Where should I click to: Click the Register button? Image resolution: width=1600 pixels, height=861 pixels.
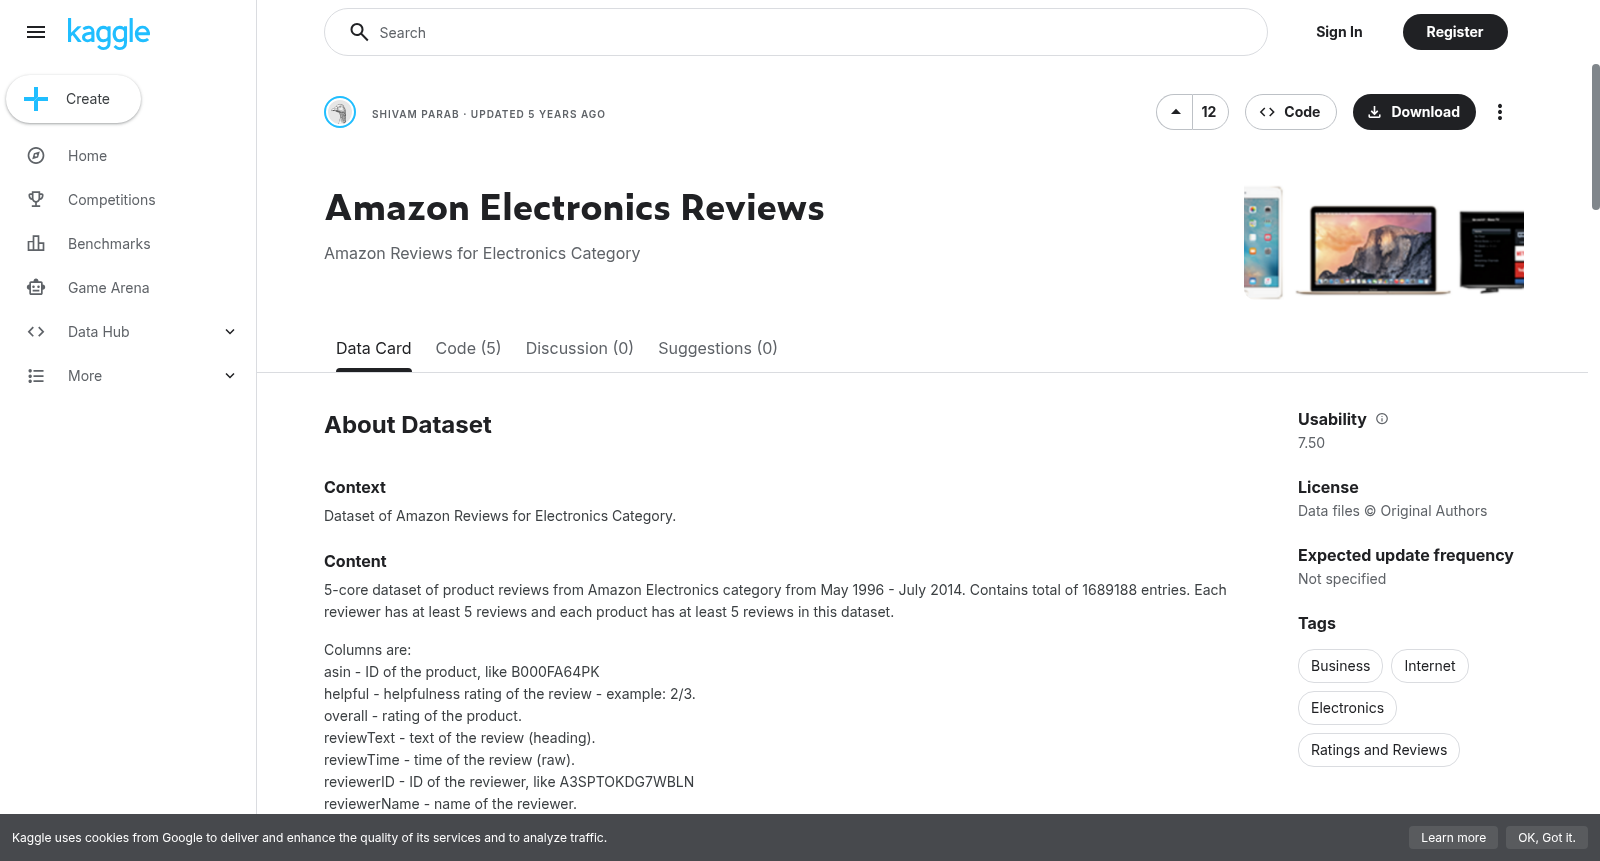pos(1455,32)
